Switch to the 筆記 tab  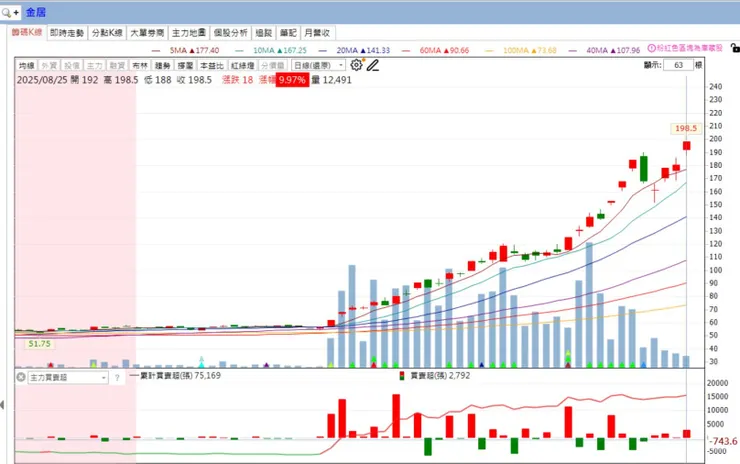288,33
